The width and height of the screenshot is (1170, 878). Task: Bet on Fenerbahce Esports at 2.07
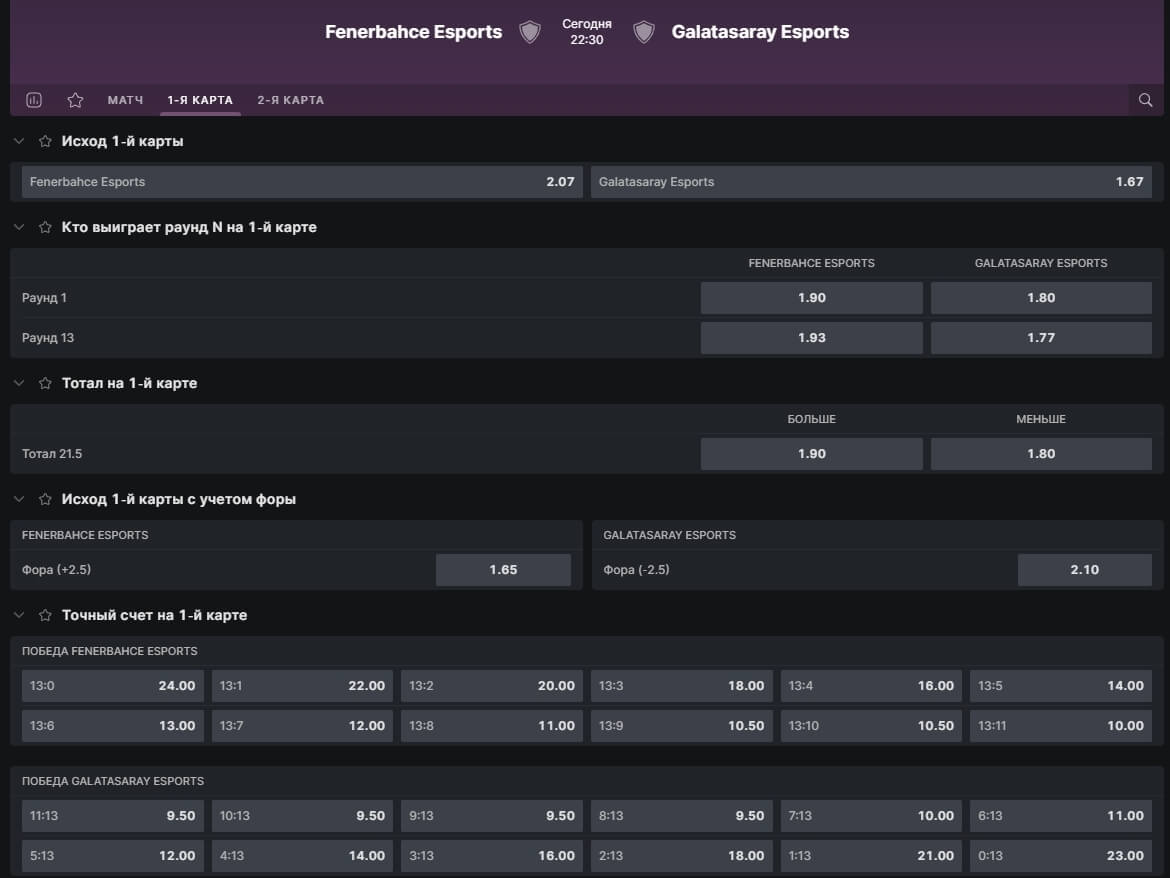[x=302, y=182]
